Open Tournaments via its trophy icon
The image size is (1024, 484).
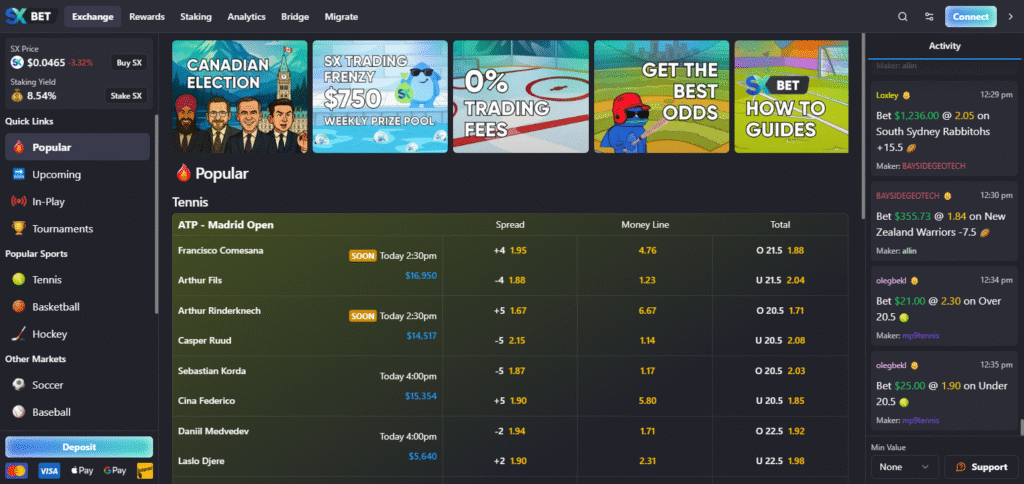tap(19, 229)
